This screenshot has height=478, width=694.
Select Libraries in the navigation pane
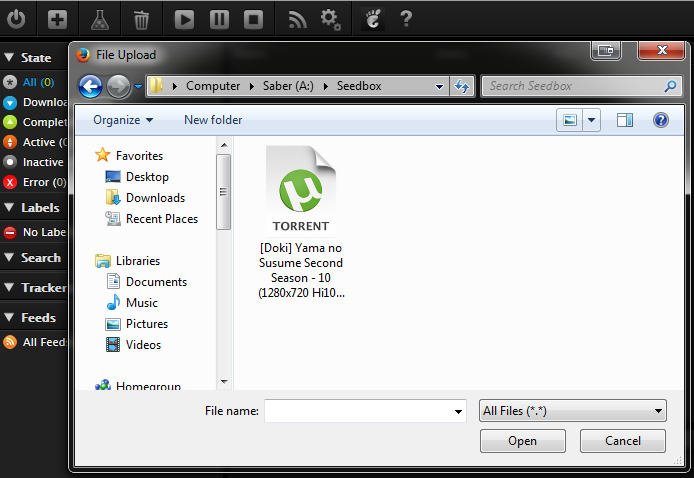pos(127,261)
